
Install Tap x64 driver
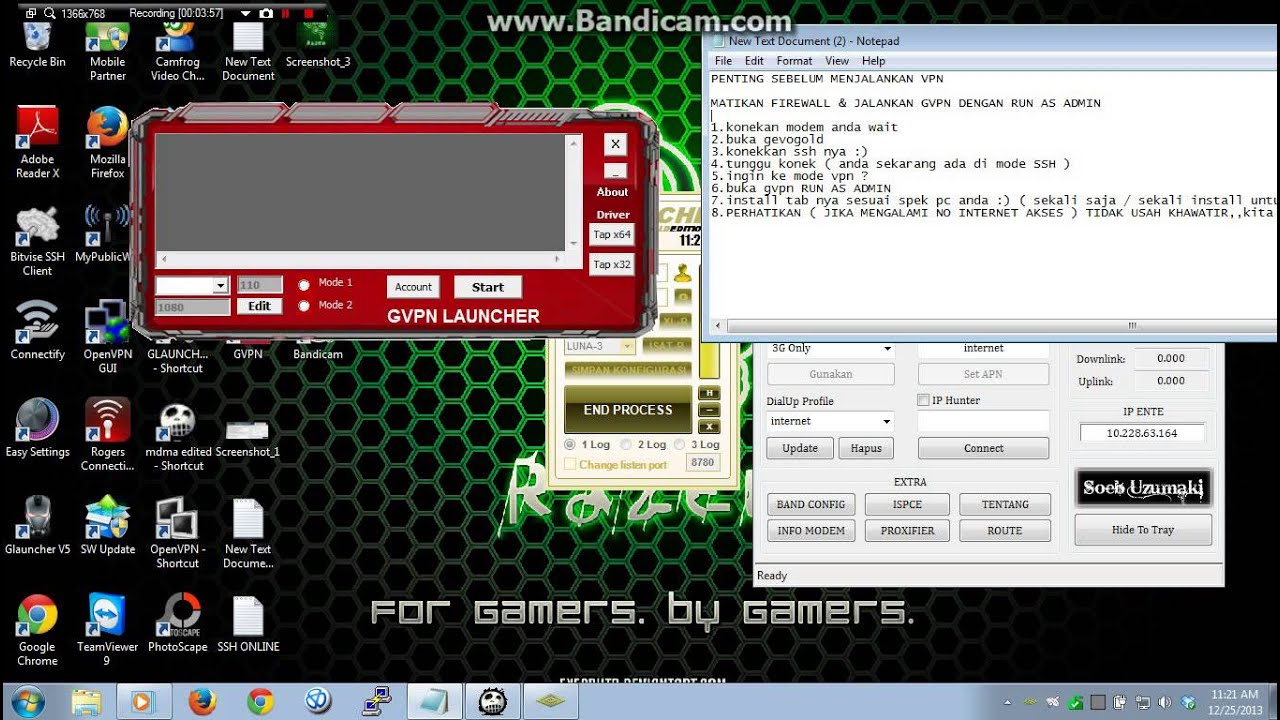(612, 235)
